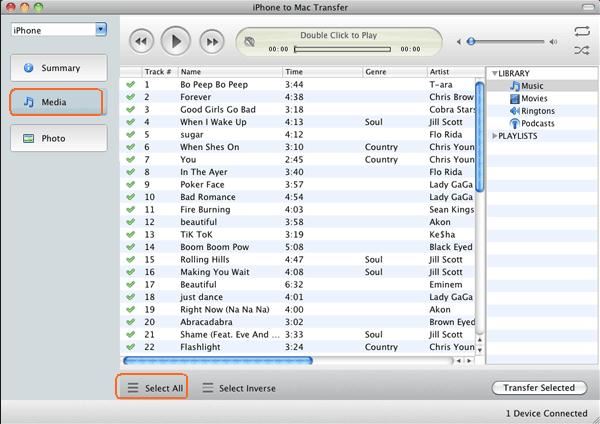
Task: Sort by the Time column header
Action: pos(323,72)
